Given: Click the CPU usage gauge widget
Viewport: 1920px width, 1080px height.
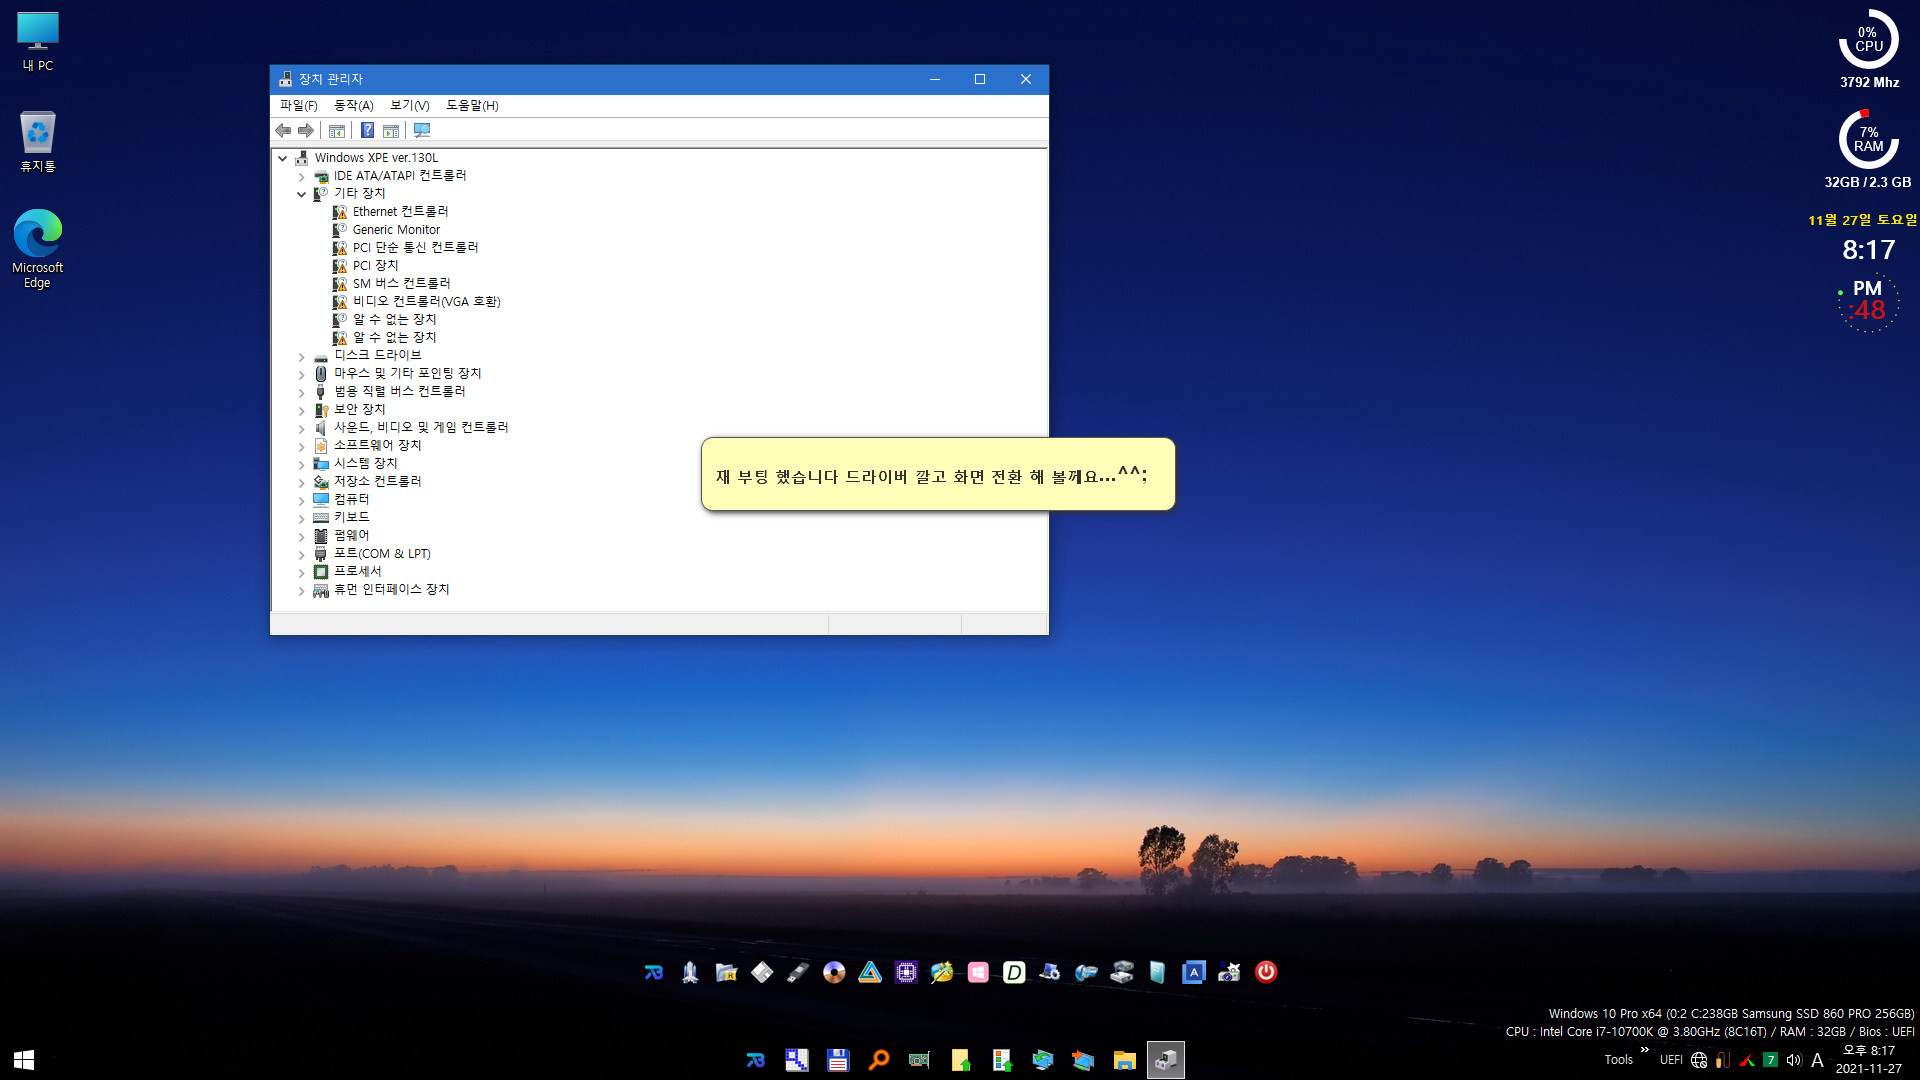Looking at the screenshot, I should coord(1868,40).
